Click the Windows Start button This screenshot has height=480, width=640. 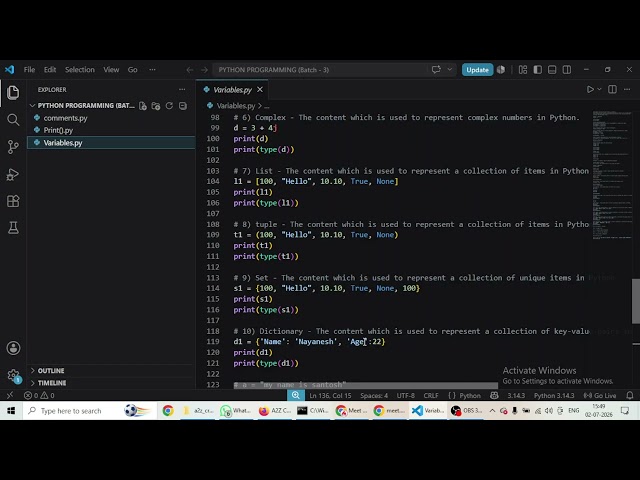click(x=11, y=411)
